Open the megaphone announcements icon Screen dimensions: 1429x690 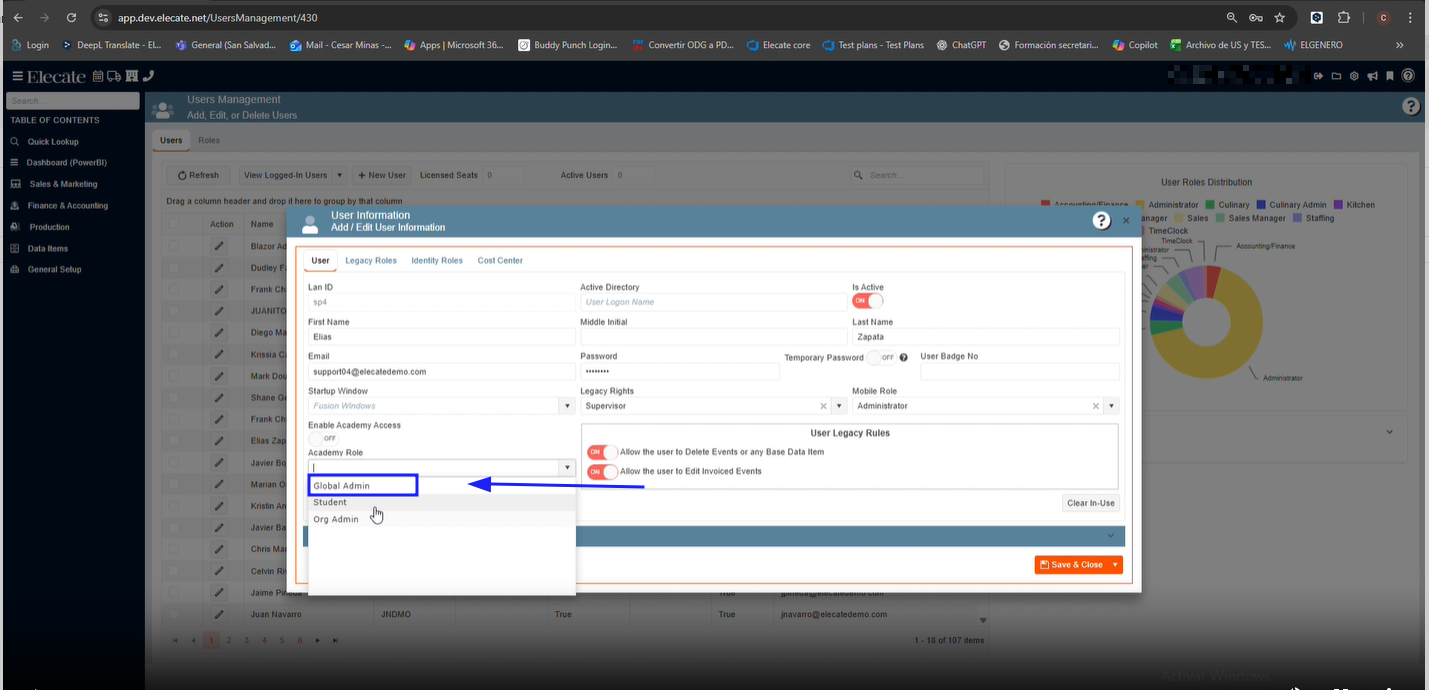[1372, 76]
